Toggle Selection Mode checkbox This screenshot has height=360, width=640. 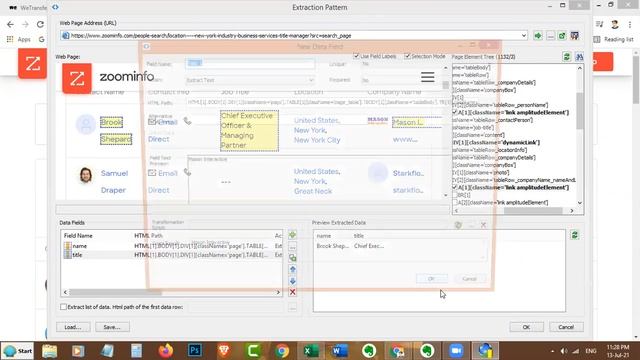(x=407, y=56)
